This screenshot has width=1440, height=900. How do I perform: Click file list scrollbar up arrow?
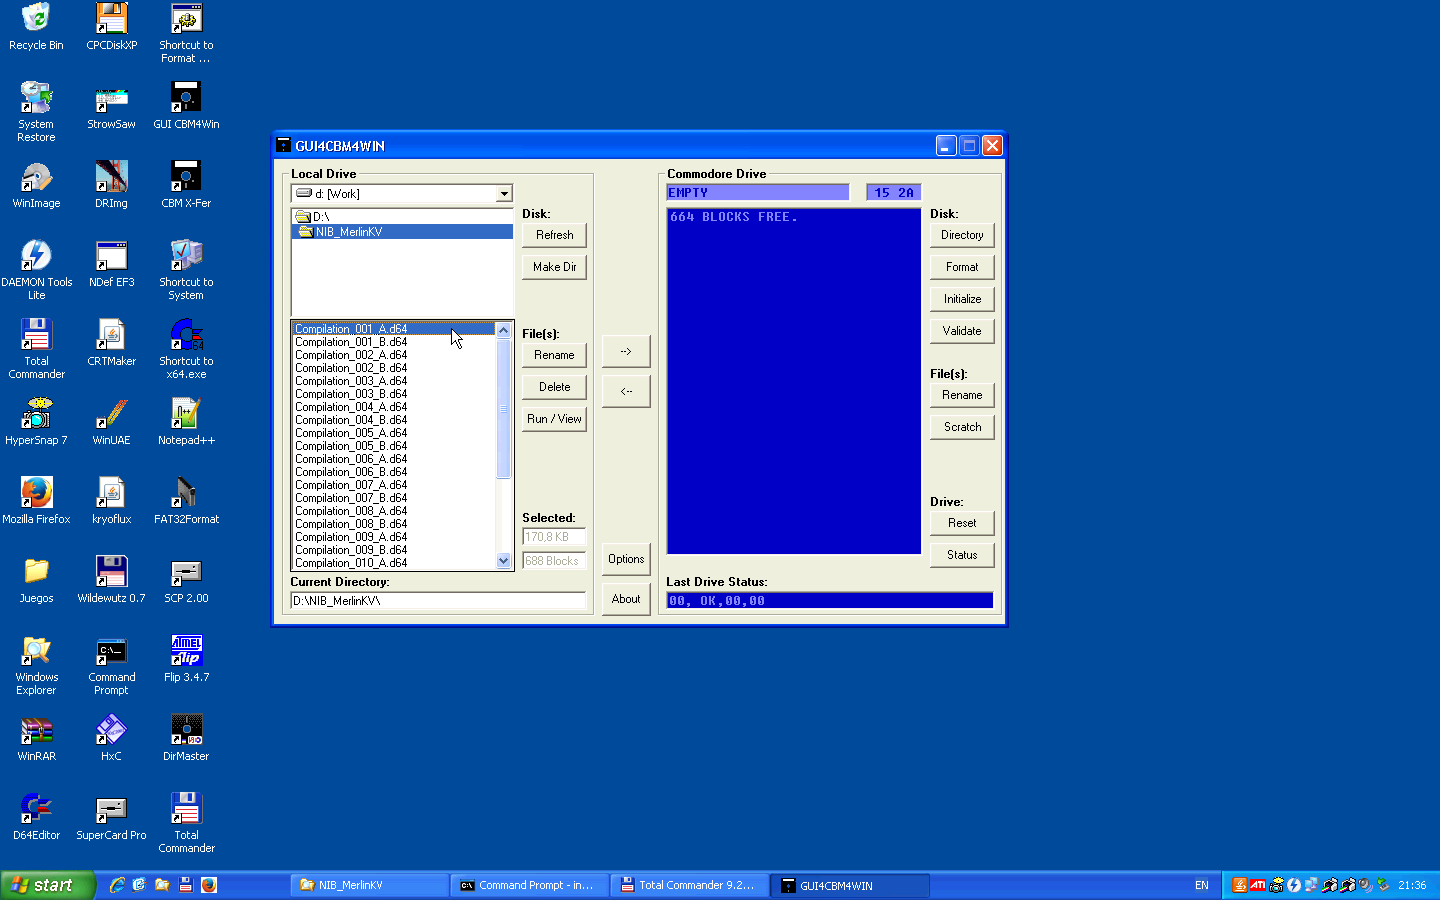coord(504,330)
